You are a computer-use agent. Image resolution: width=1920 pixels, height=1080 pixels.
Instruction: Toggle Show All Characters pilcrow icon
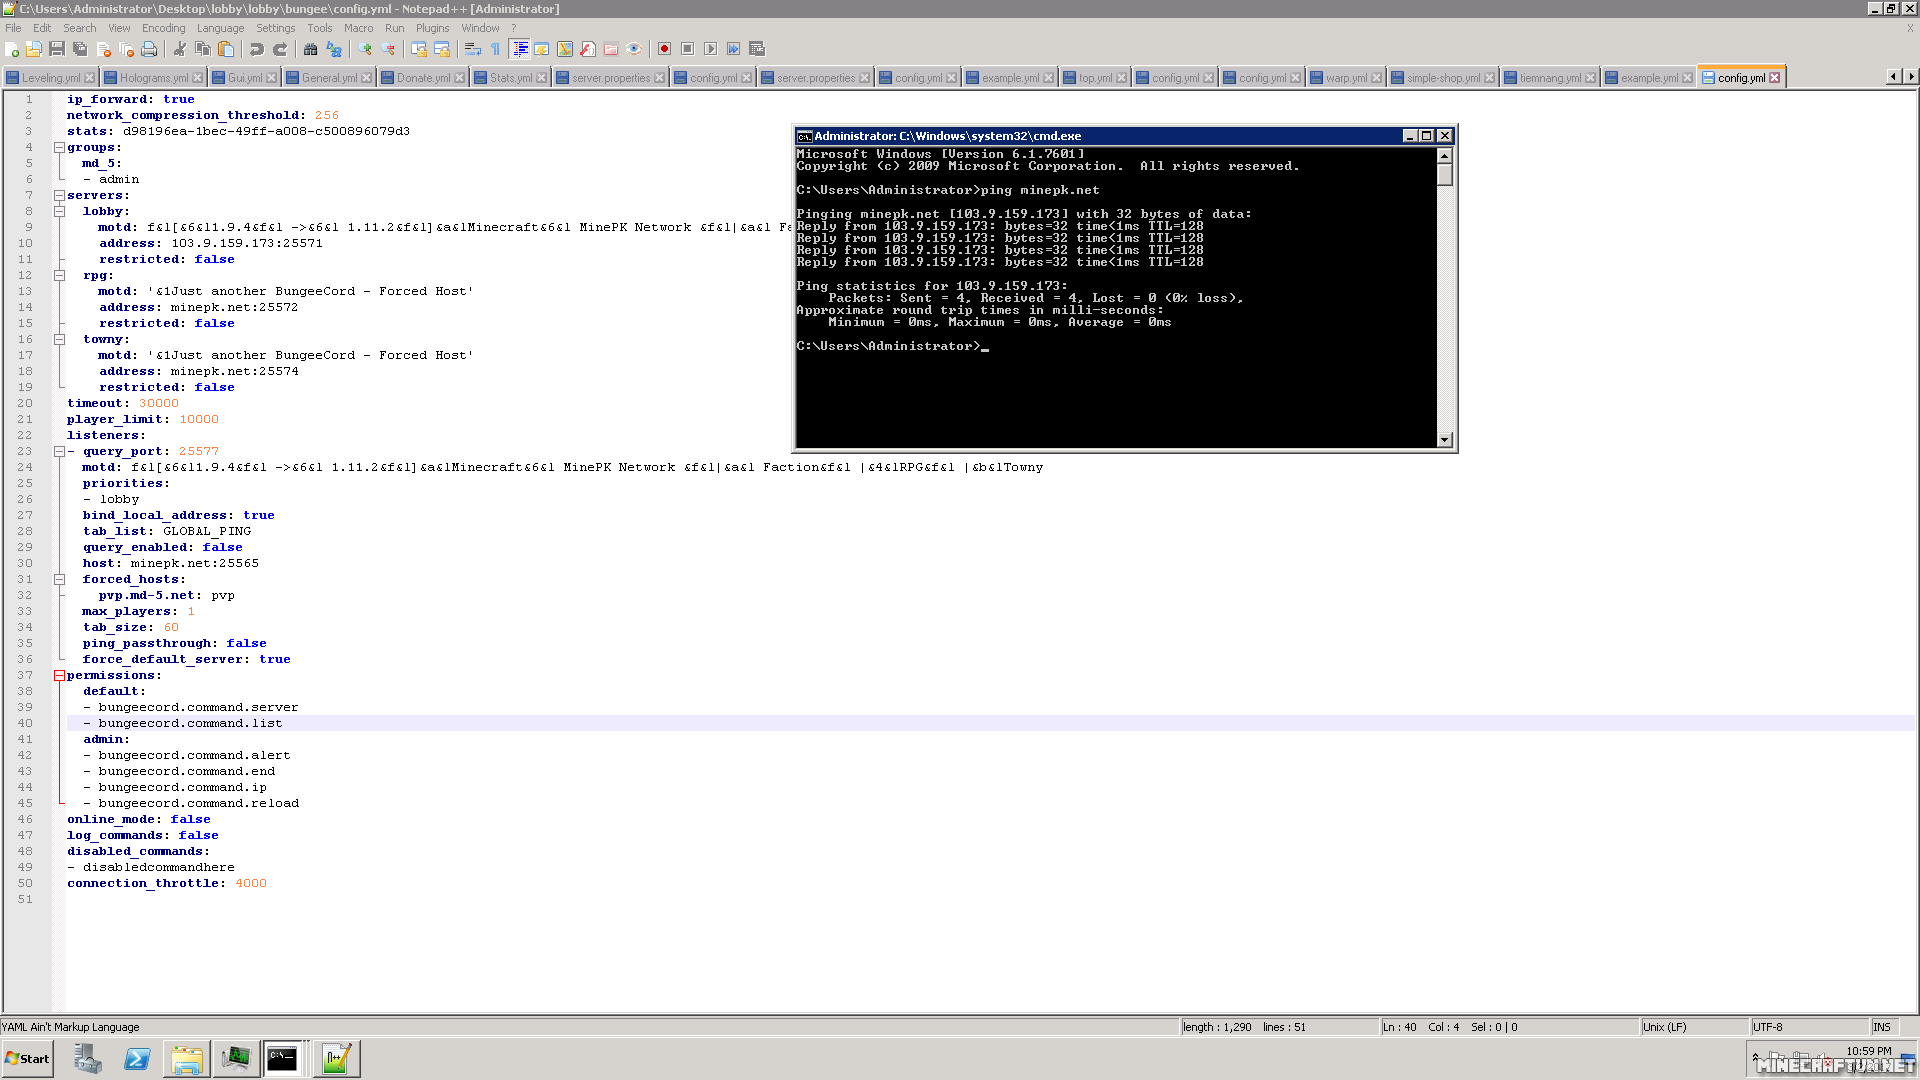(x=495, y=49)
